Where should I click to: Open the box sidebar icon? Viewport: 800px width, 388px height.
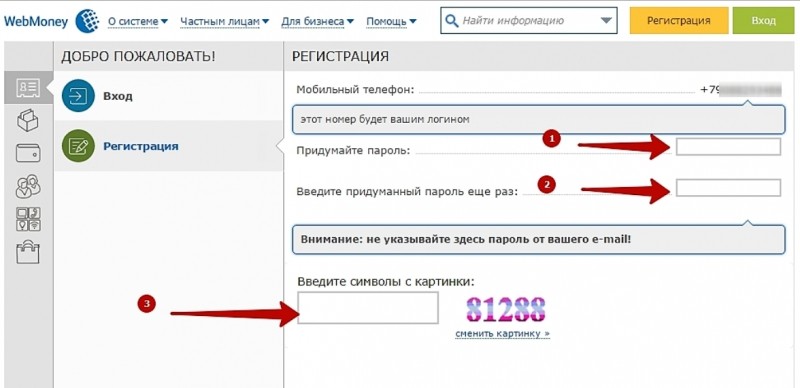[28, 120]
